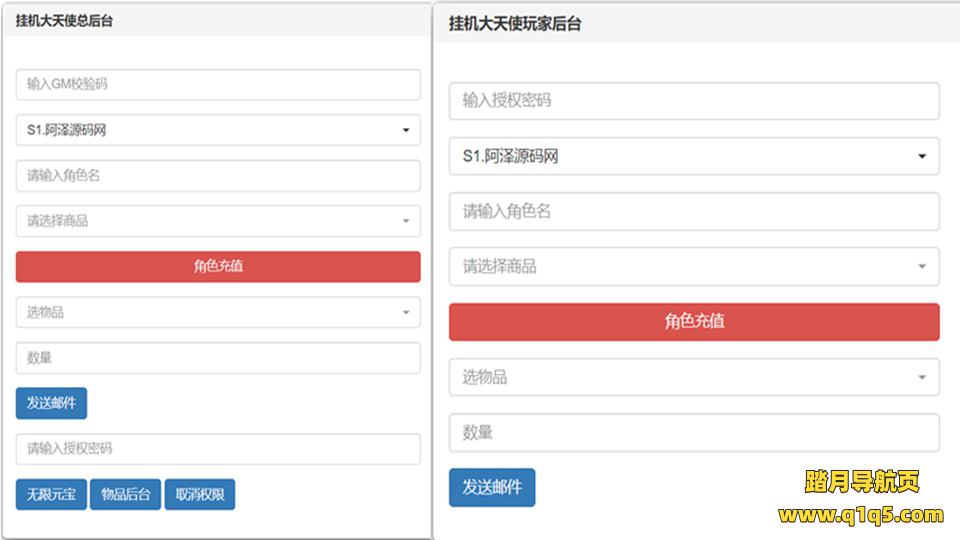The image size is (960, 540).
Task: Click the 请输入角色名 field in the left panel
Action: click(218, 176)
